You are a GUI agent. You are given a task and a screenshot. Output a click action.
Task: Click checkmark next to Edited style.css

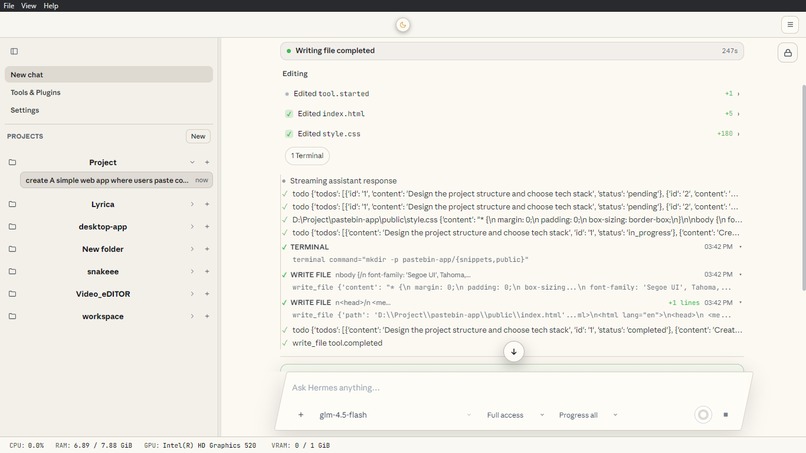289,134
